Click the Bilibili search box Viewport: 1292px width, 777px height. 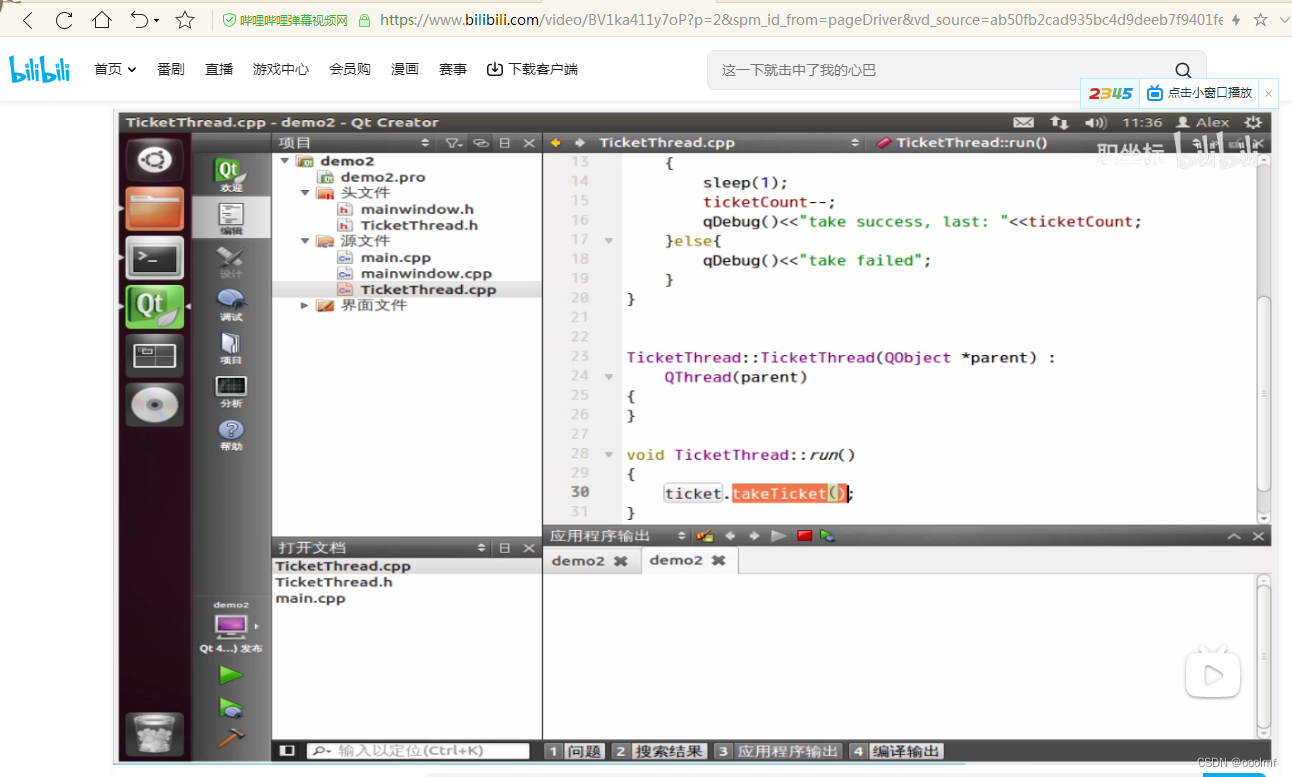coord(956,70)
